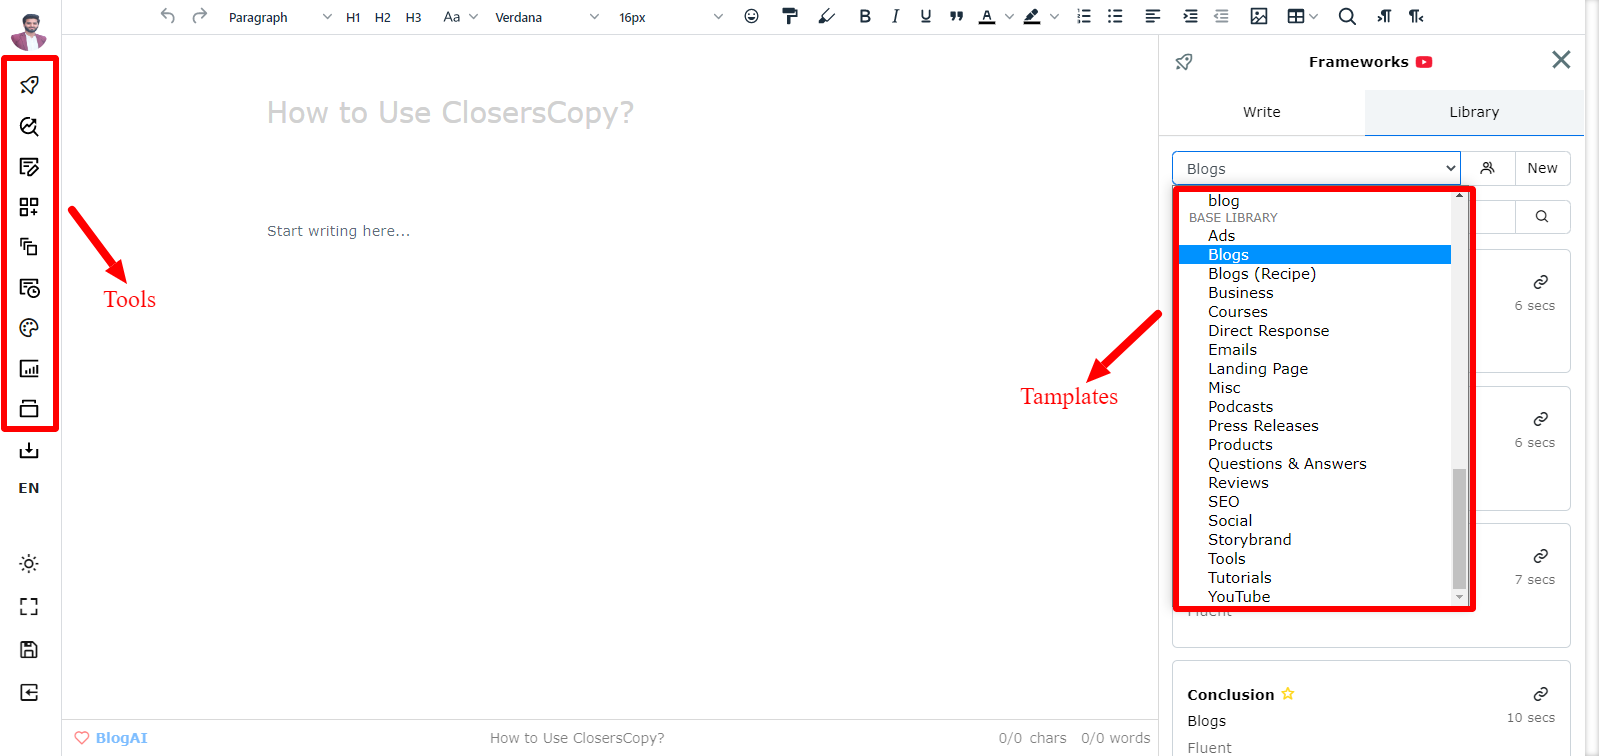
Task: Click the text align icon
Action: point(1153,16)
